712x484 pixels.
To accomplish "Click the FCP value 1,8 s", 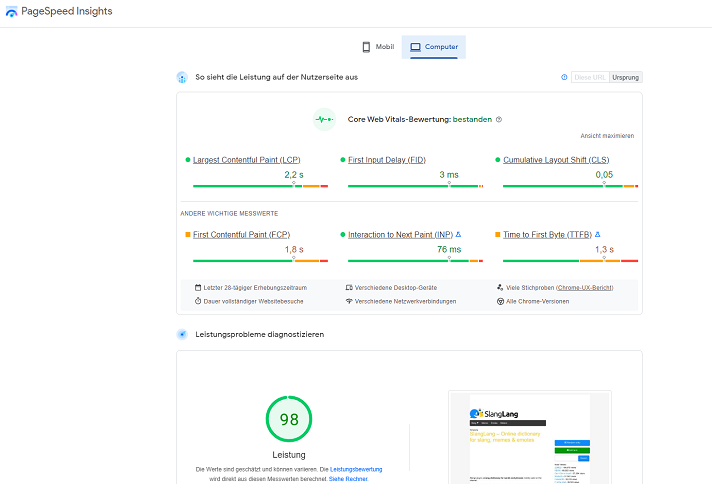I will (x=294, y=250).
